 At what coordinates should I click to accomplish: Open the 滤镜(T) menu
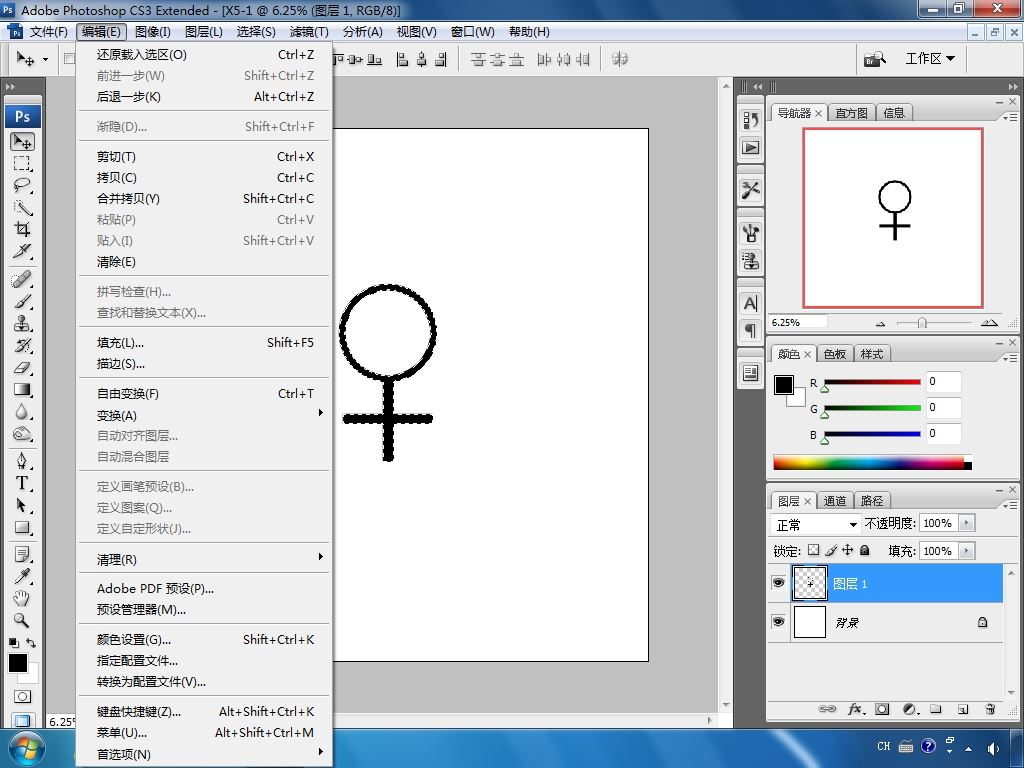309,32
